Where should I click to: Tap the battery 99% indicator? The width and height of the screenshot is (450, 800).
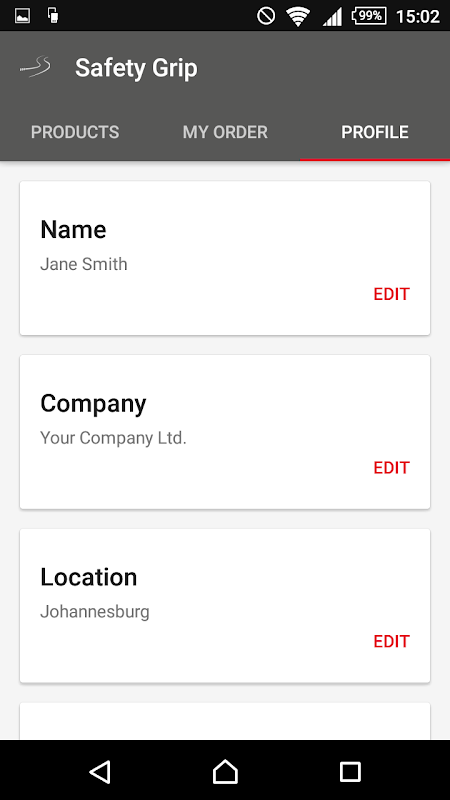click(x=368, y=16)
